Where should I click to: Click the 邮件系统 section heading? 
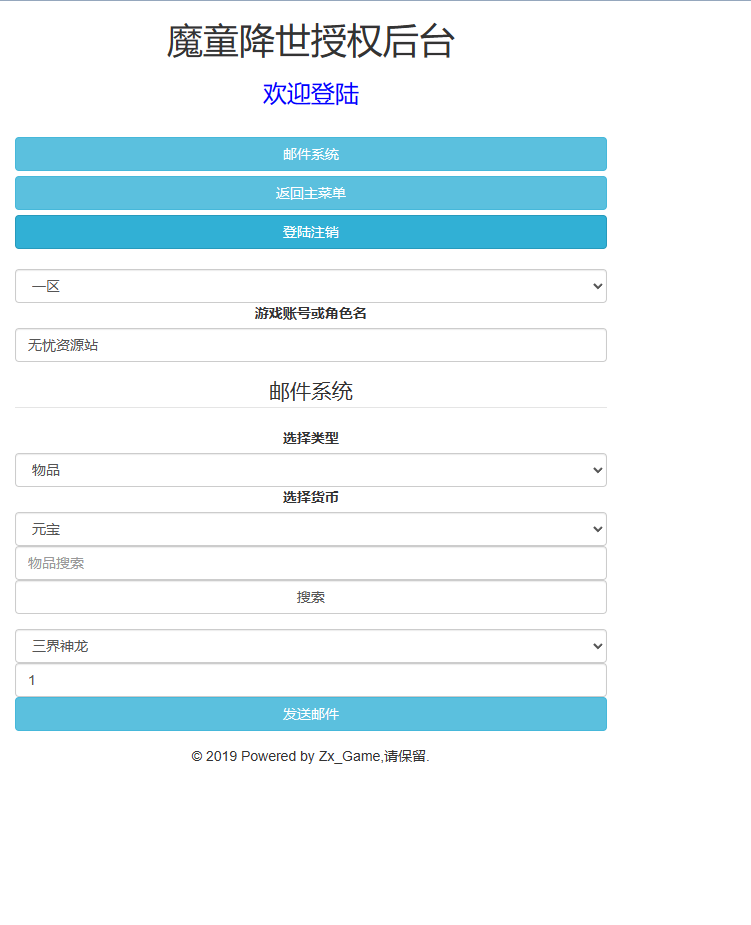click(311, 391)
